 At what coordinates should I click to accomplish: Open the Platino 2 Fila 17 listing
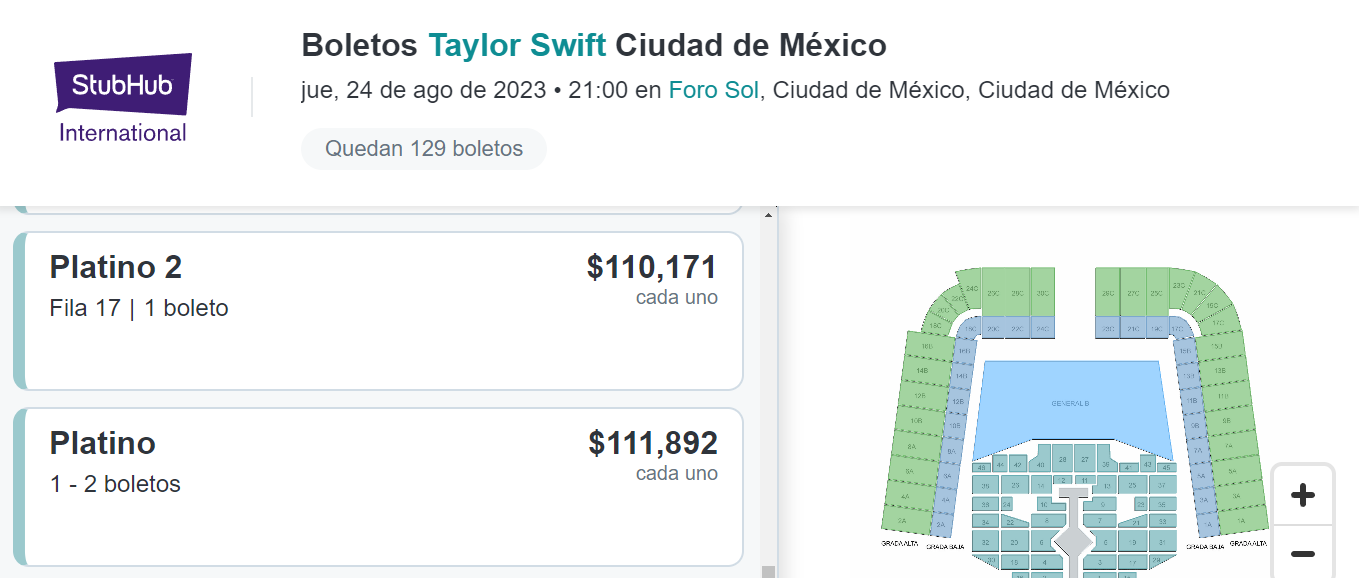(378, 311)
